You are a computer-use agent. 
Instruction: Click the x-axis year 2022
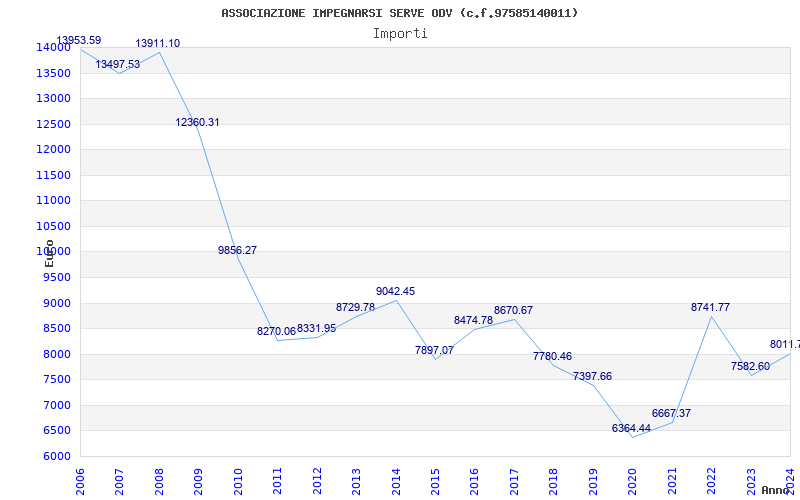[712, 482]
